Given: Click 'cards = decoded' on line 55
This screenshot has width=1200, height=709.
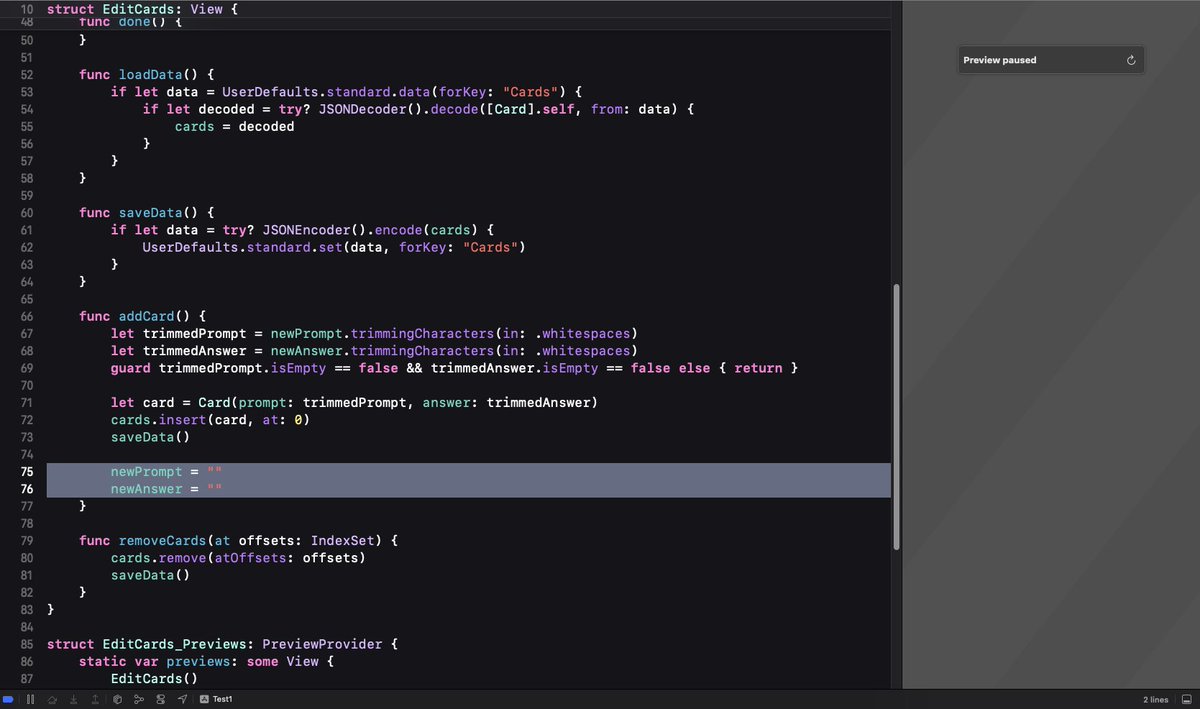Looking at the screenshot, I should 235,127.
